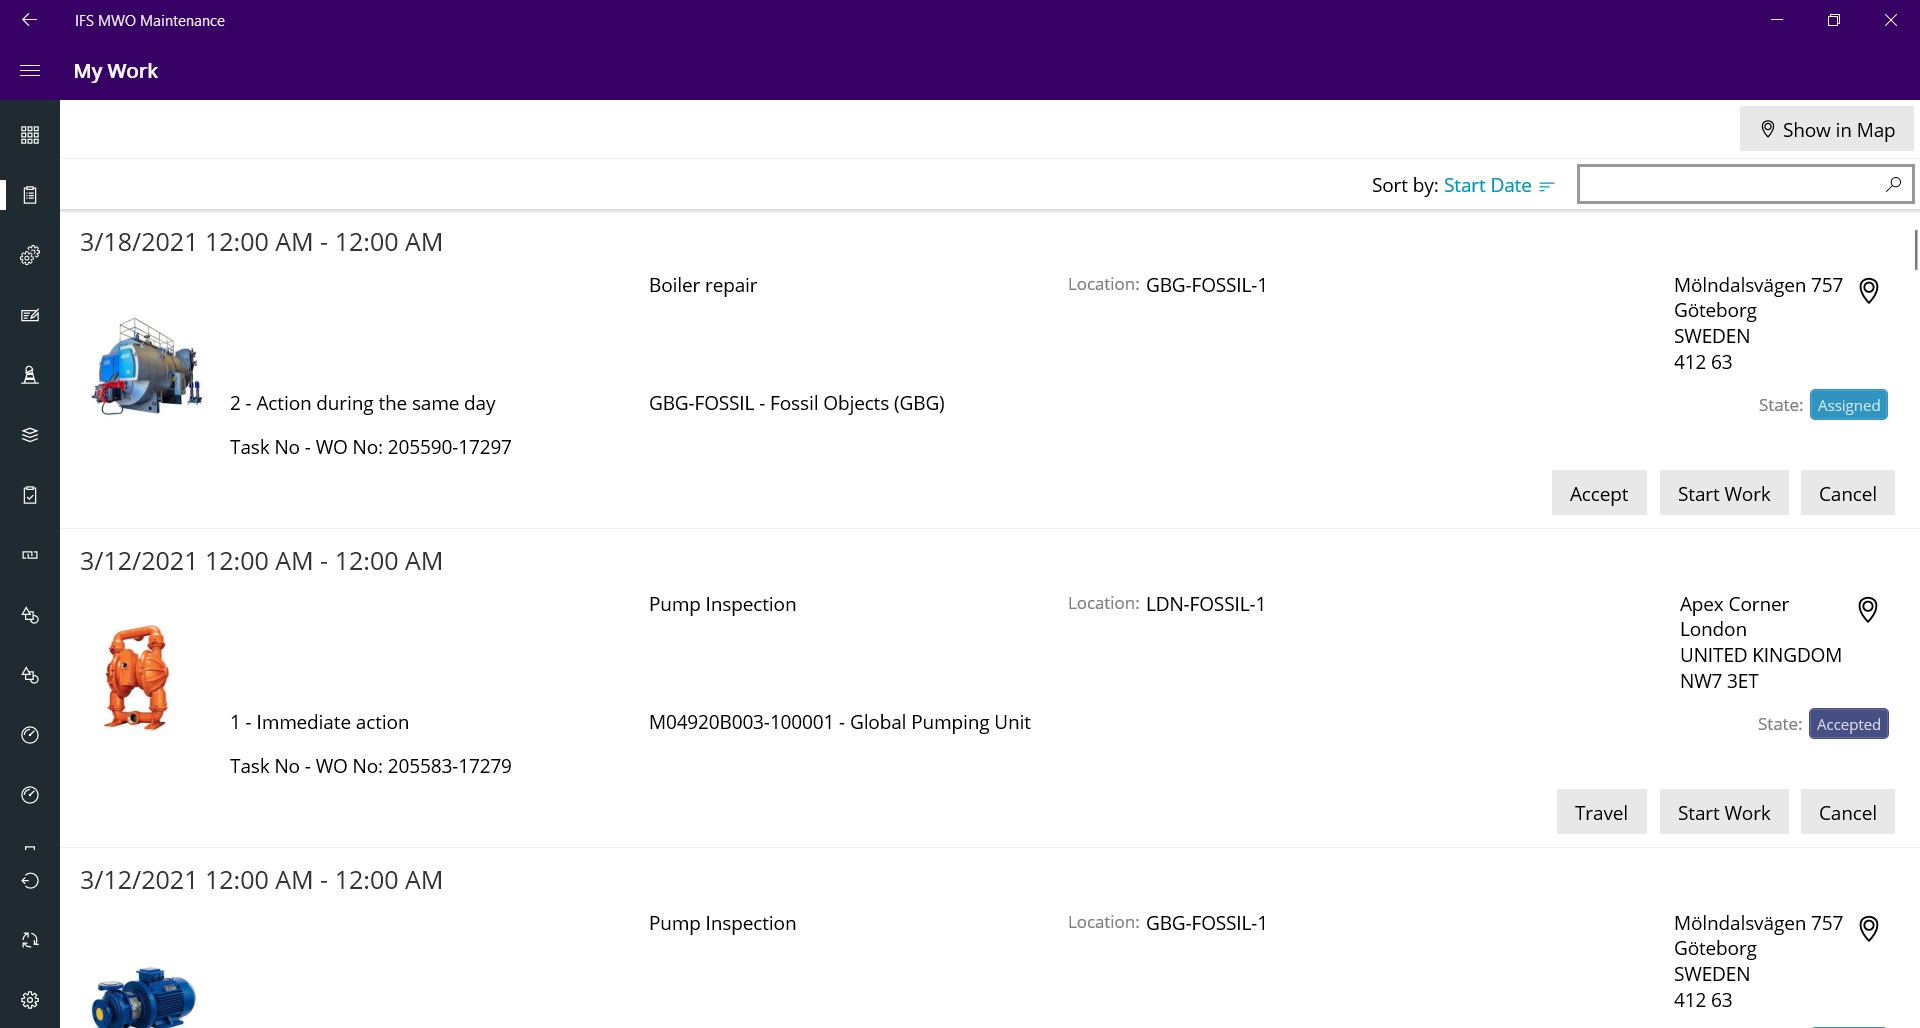
Task: Click 'Task No - WO No: 205583-17279'
Action: (x=371, y=766)
